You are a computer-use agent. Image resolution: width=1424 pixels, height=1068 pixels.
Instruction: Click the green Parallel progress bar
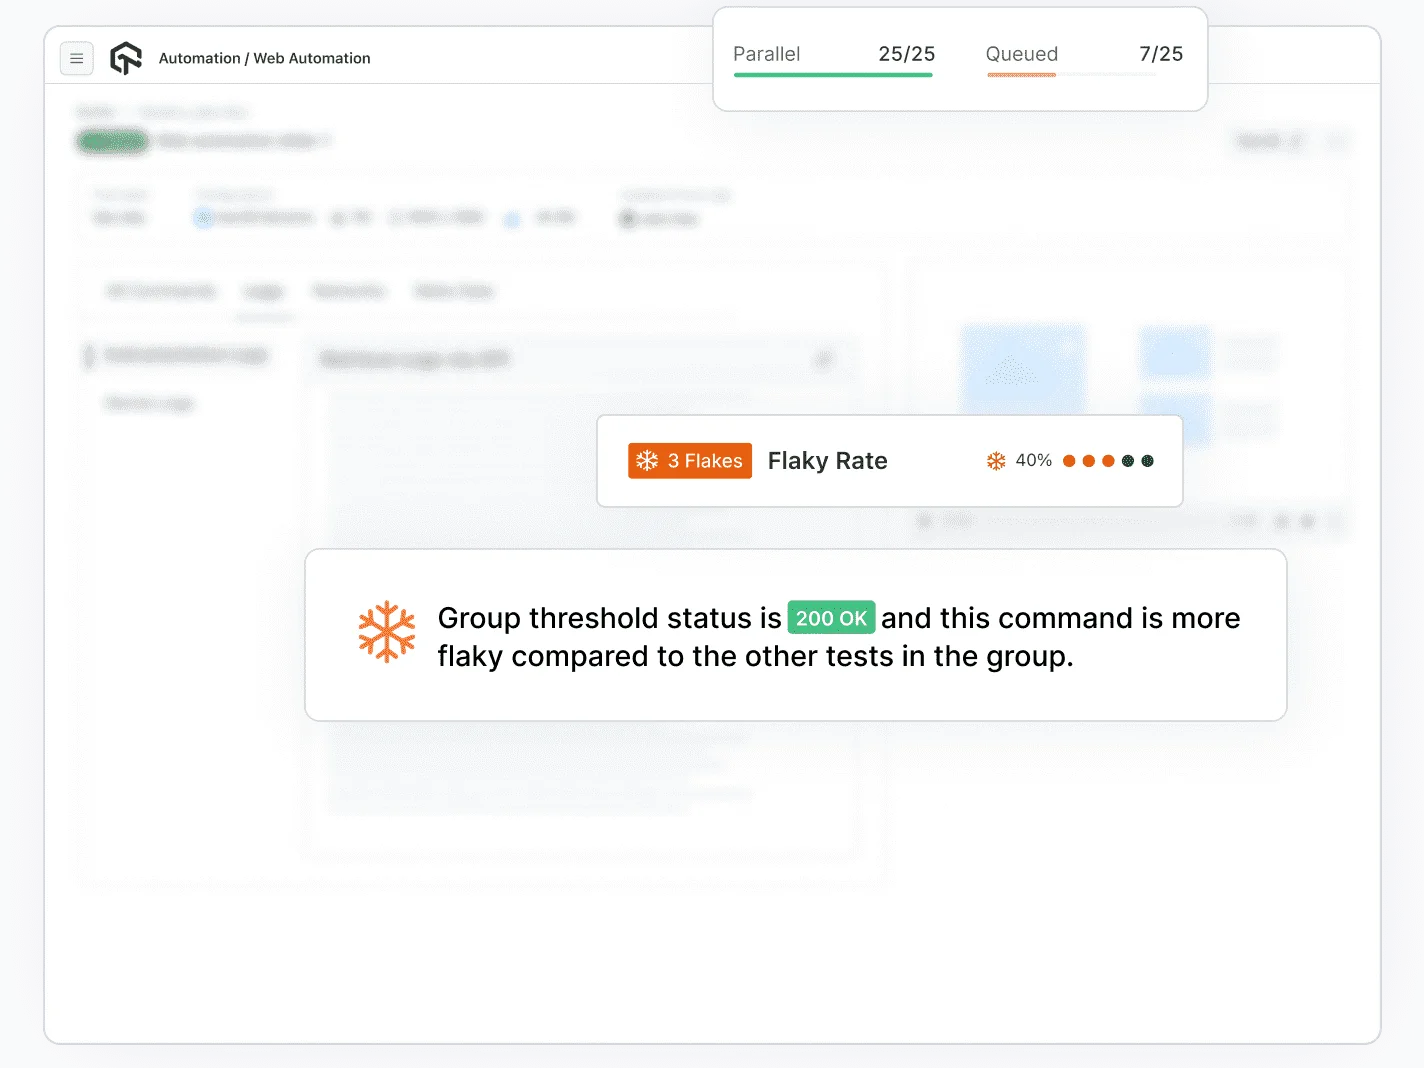[x=833, y=75]
